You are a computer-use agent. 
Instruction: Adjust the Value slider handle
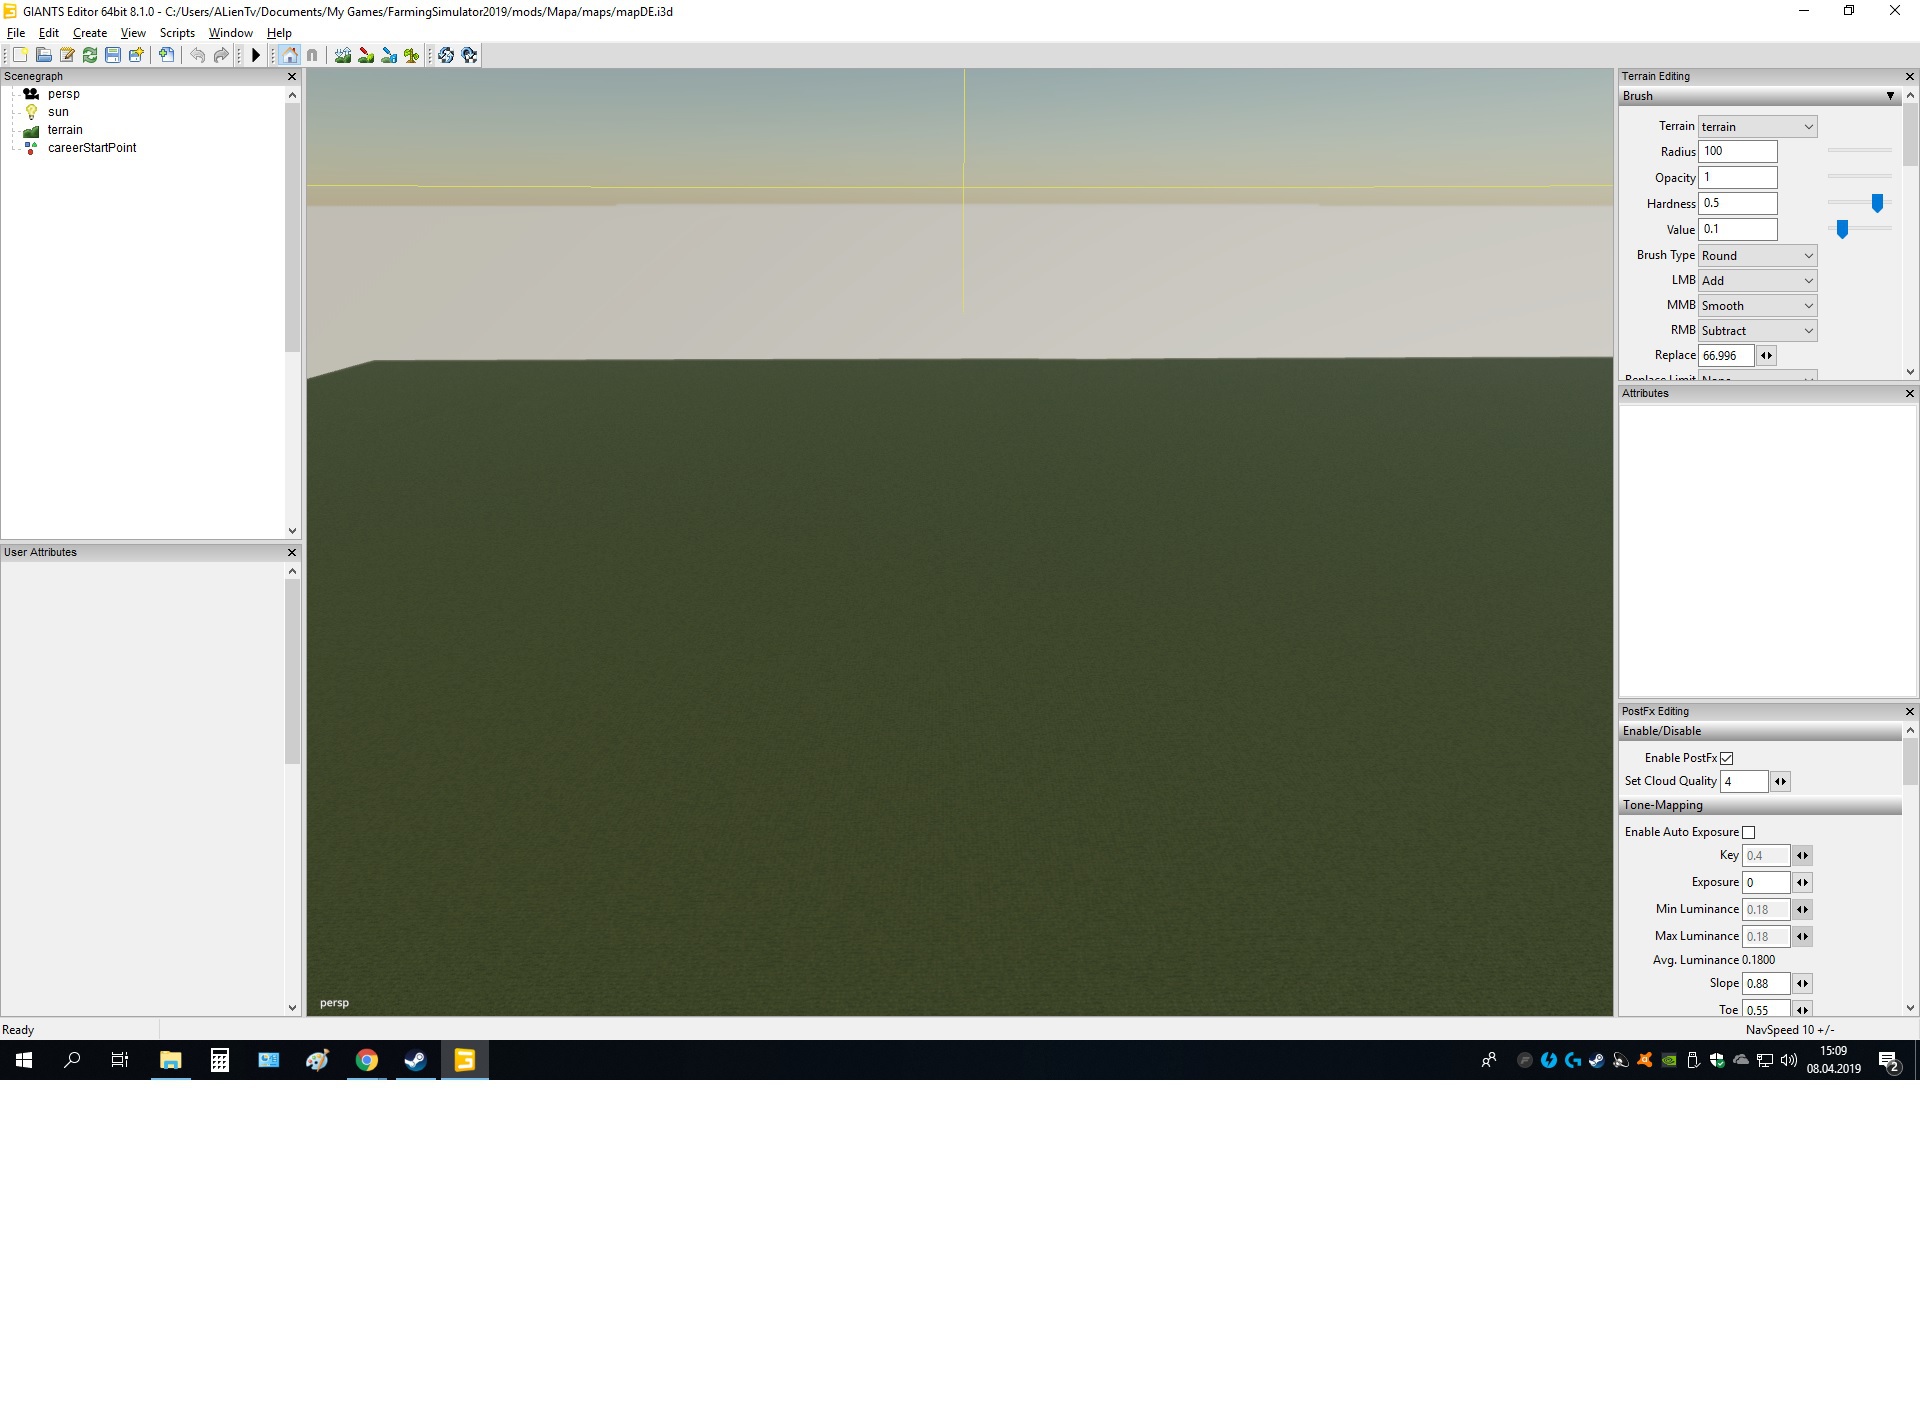(x=1842, y=229)
